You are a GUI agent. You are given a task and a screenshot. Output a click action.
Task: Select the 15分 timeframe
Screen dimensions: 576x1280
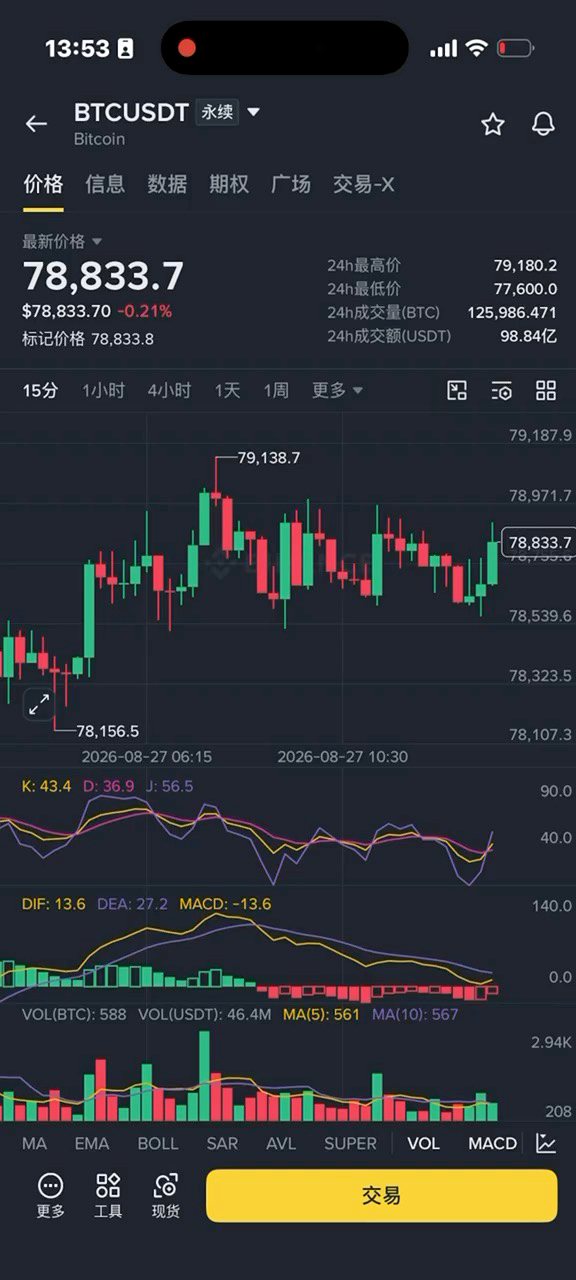pyautogui.click(x=41, y=390)
